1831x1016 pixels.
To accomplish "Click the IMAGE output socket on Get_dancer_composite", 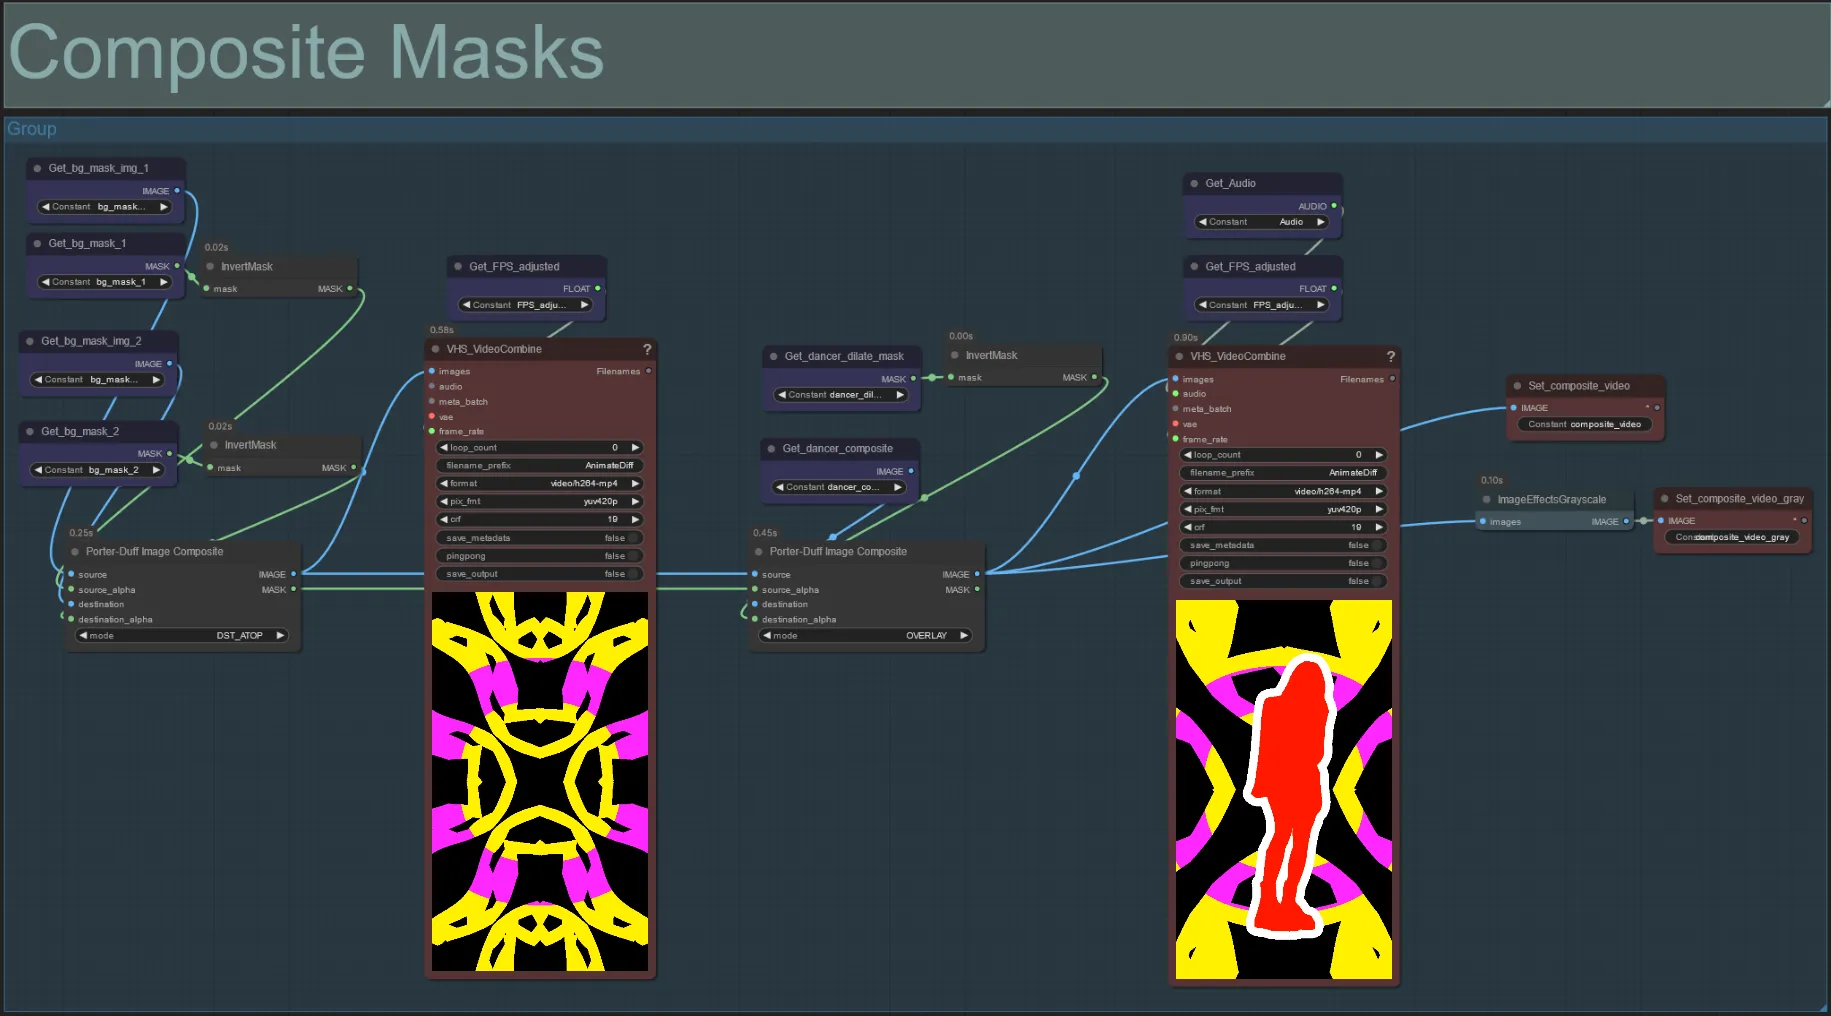I will (911, 471).
